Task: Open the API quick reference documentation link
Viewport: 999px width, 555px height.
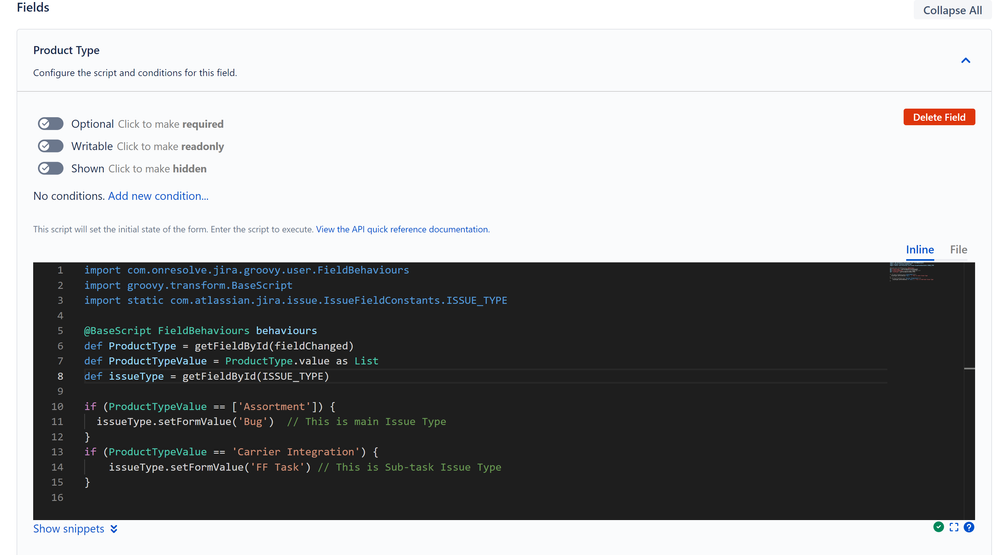Action: coord(403,229)
